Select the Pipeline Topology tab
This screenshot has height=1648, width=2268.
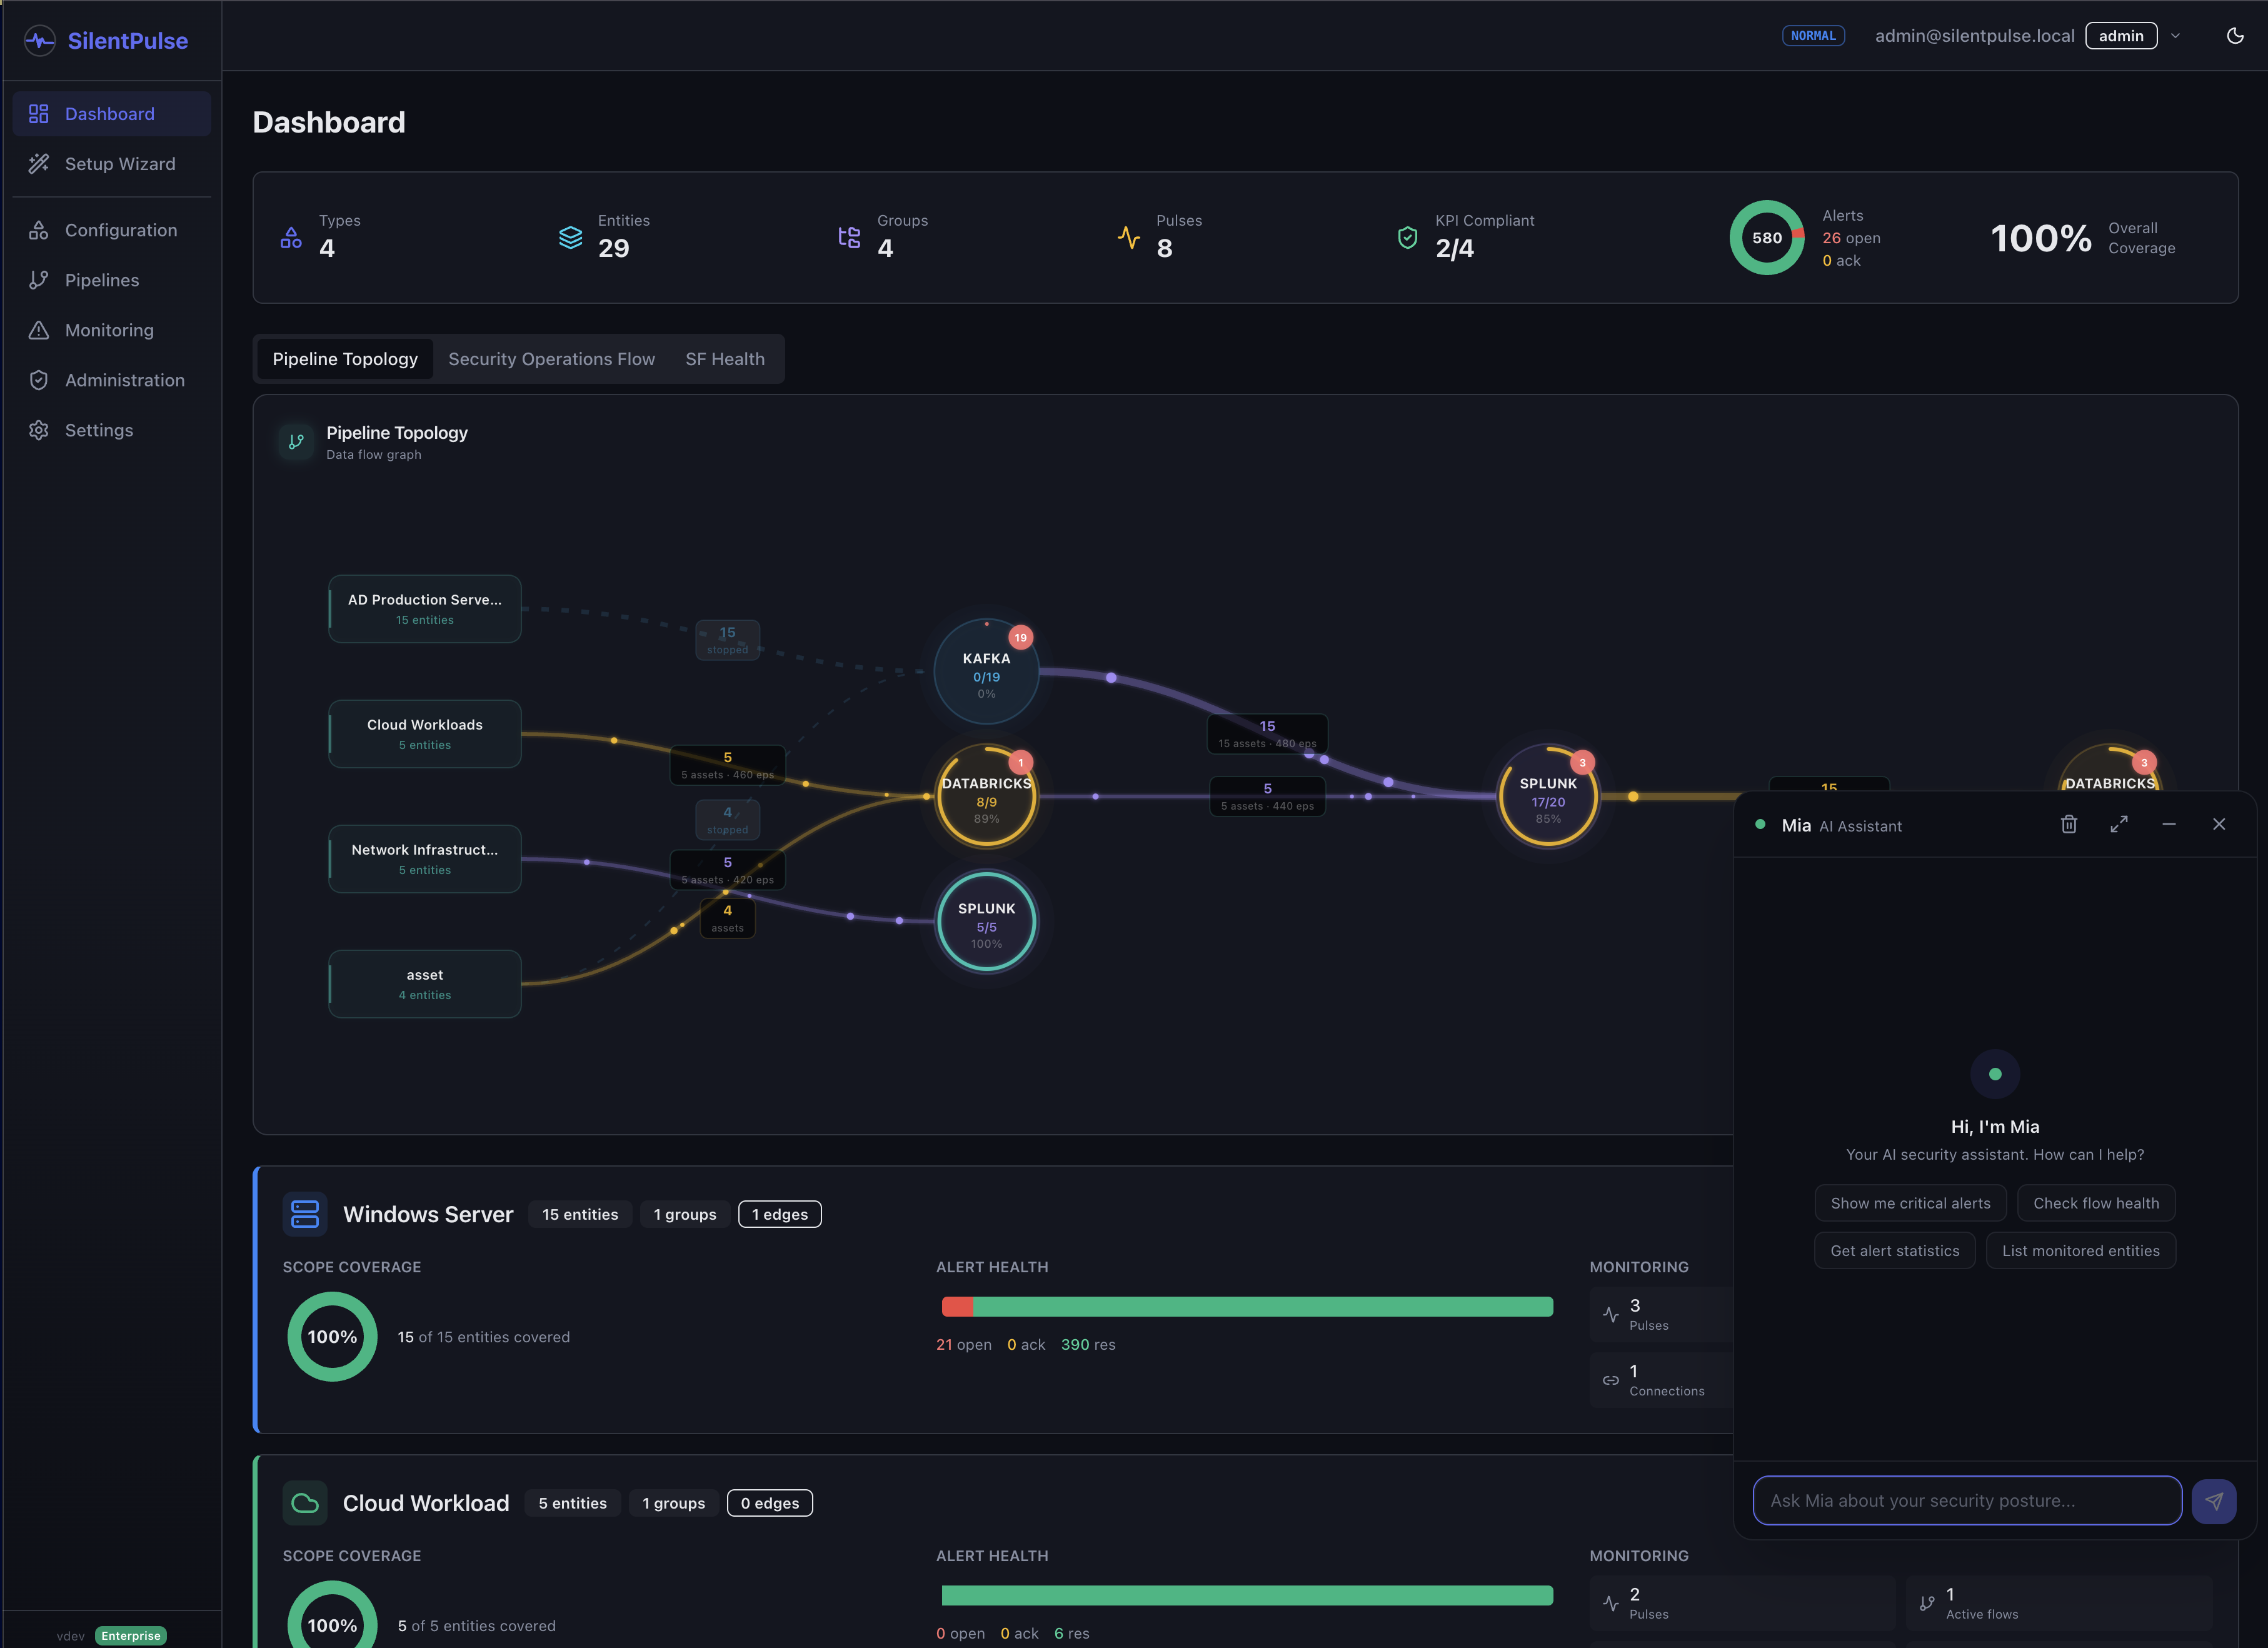[x=345, y=359]
